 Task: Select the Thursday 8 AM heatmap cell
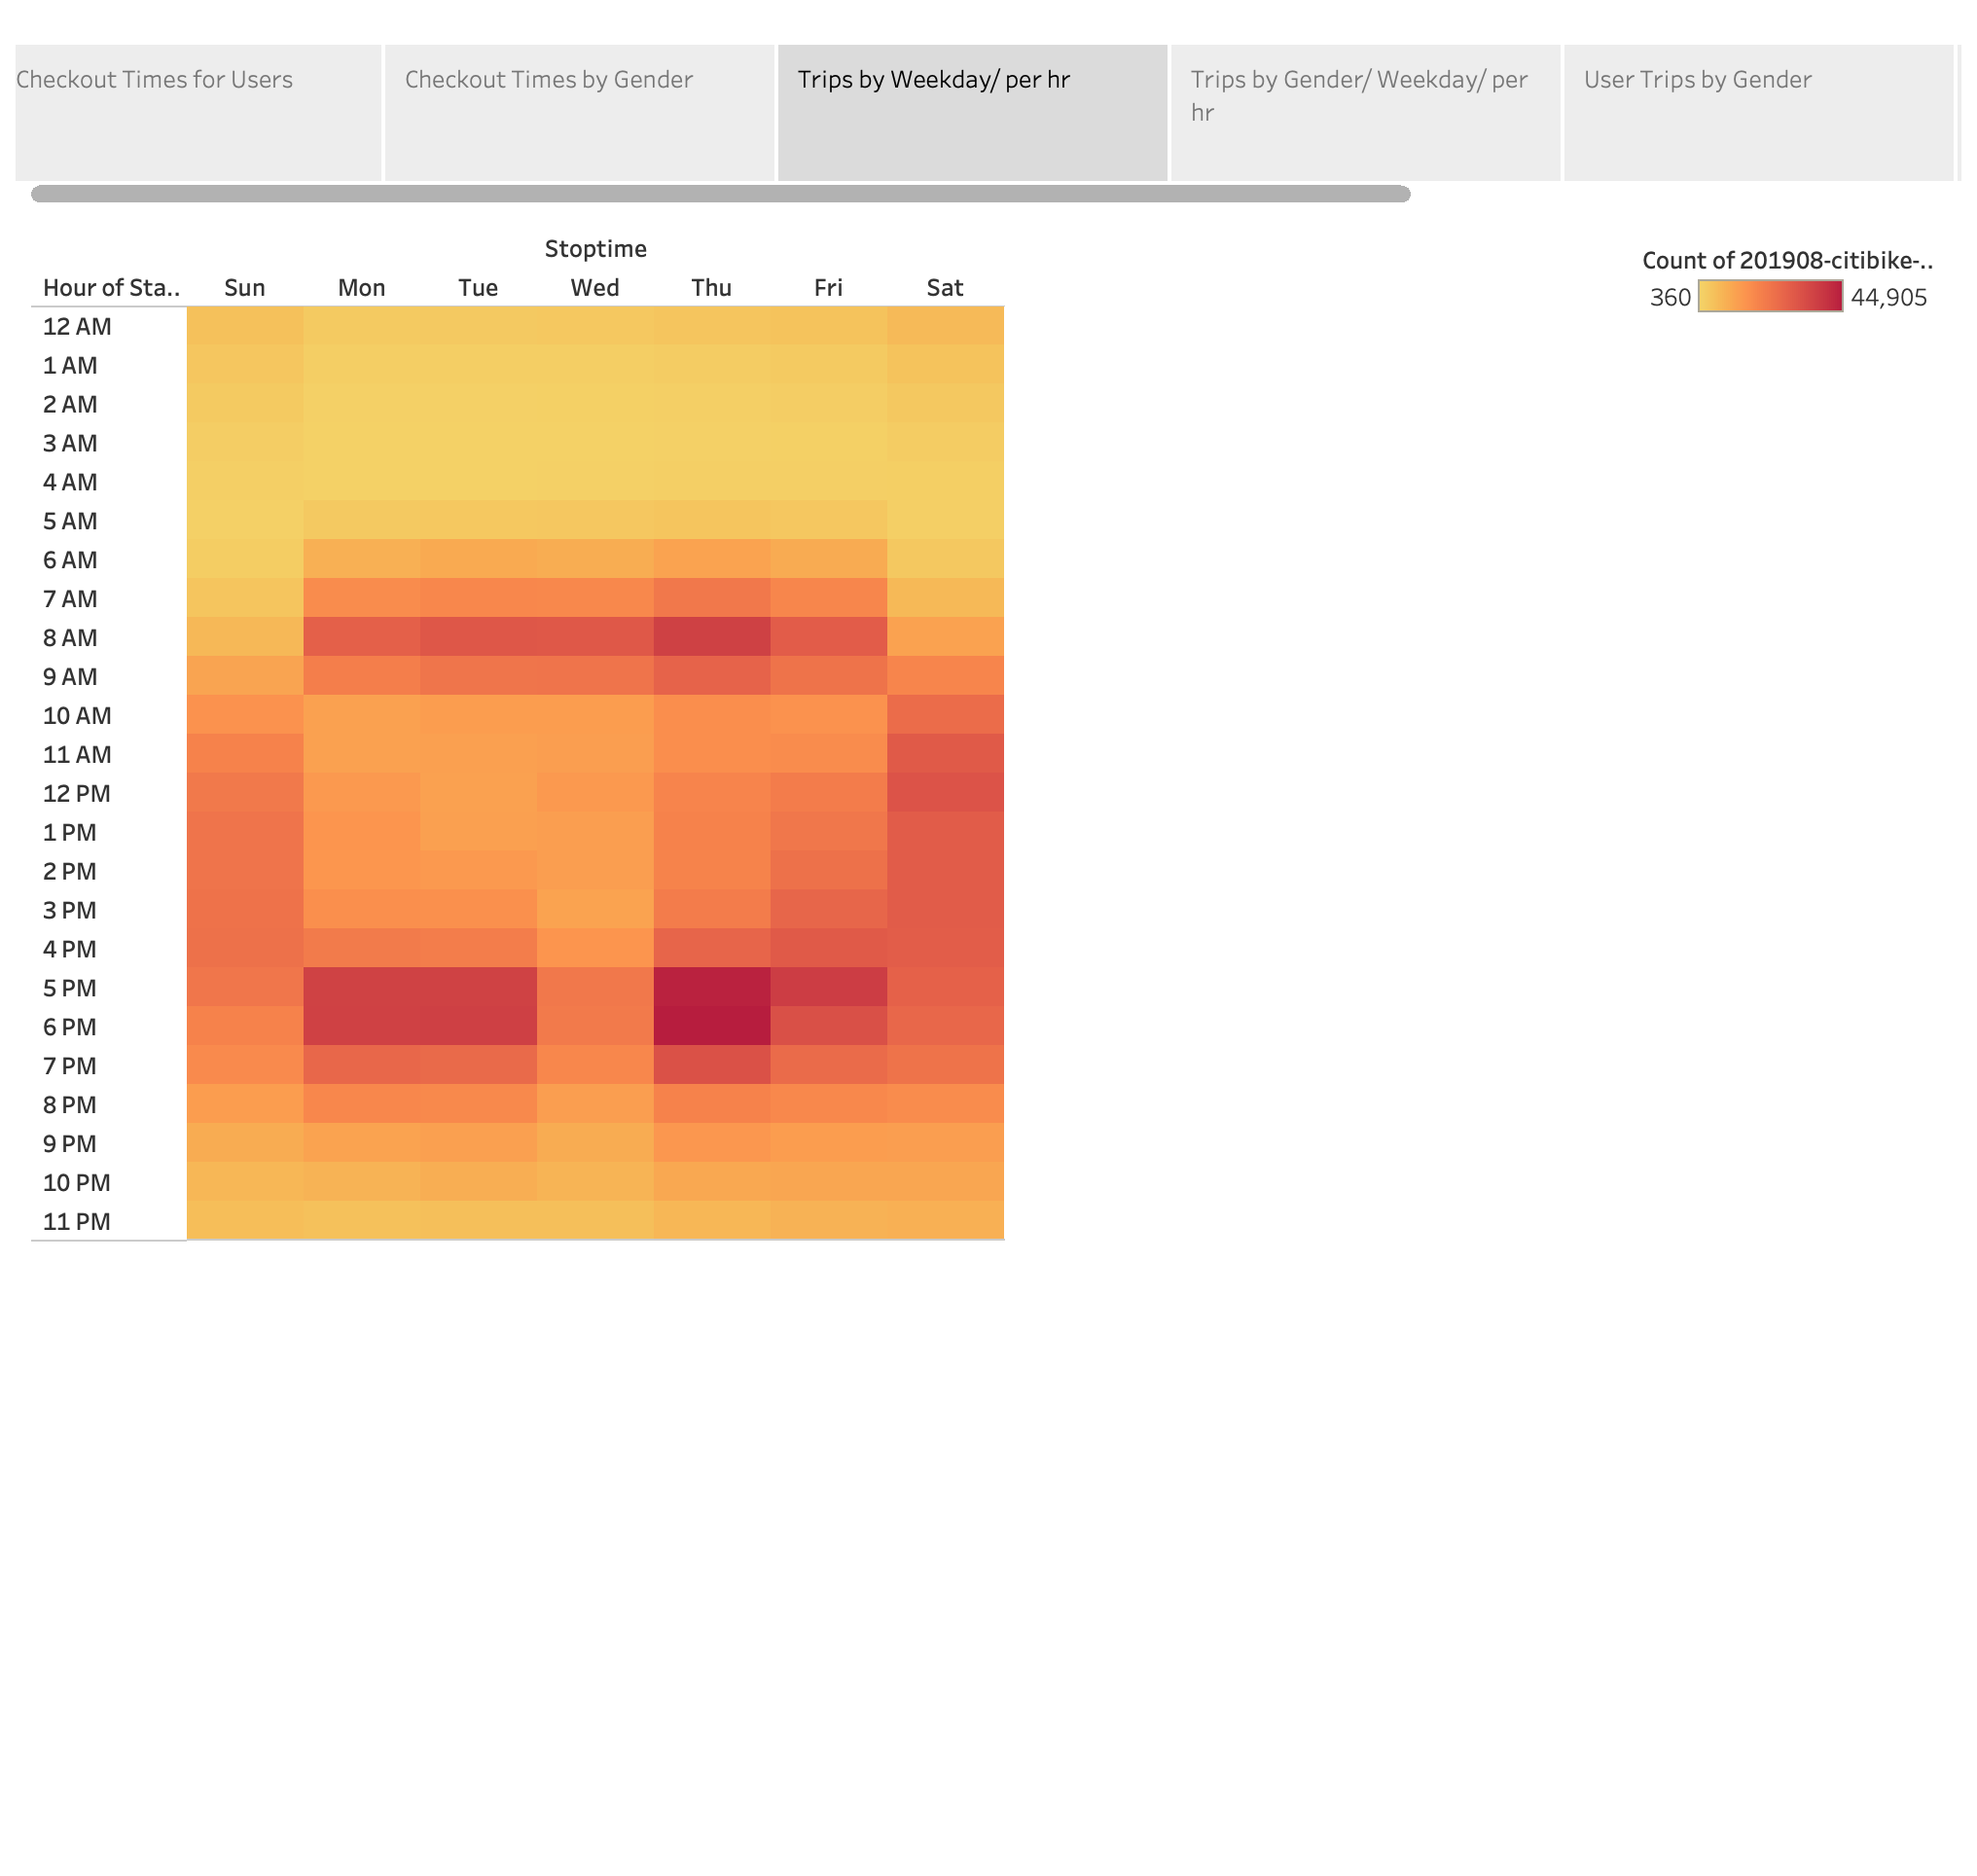pyautogui.click(x=712, y=637)
